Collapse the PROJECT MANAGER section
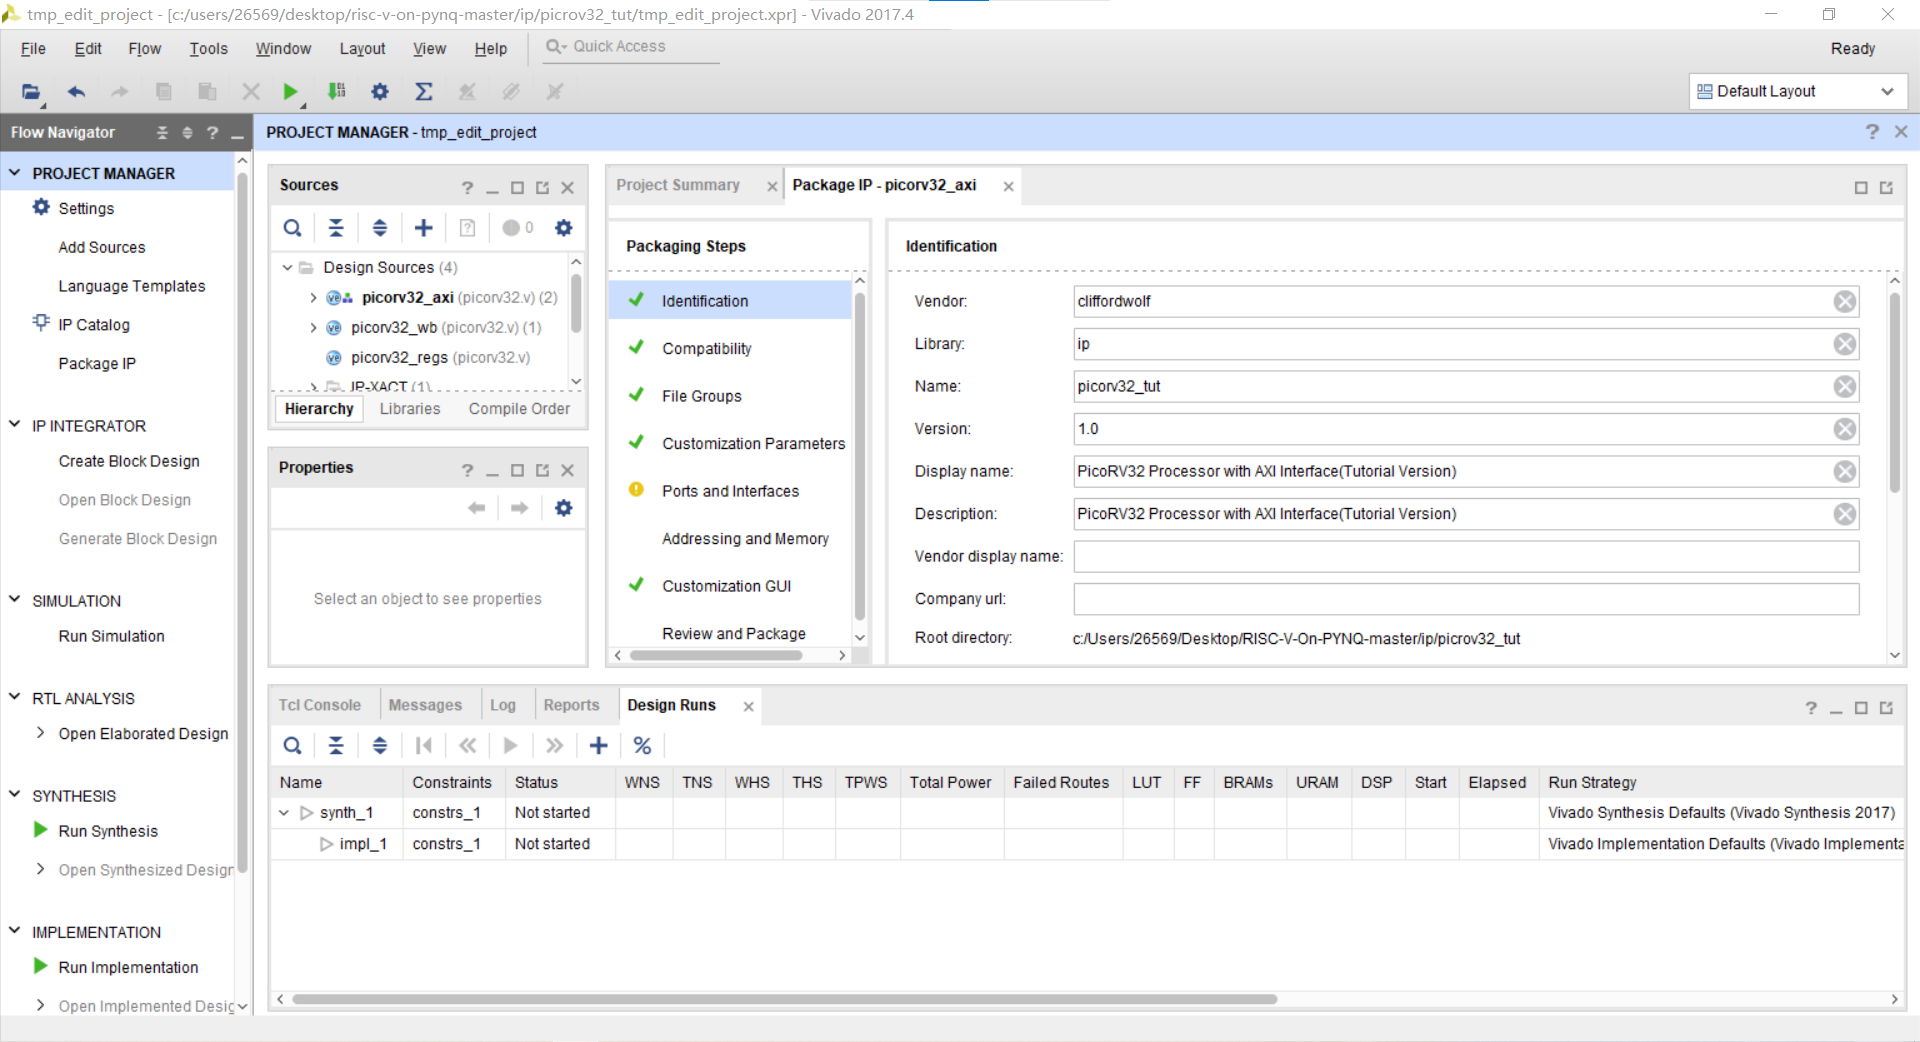 (15, 173)
